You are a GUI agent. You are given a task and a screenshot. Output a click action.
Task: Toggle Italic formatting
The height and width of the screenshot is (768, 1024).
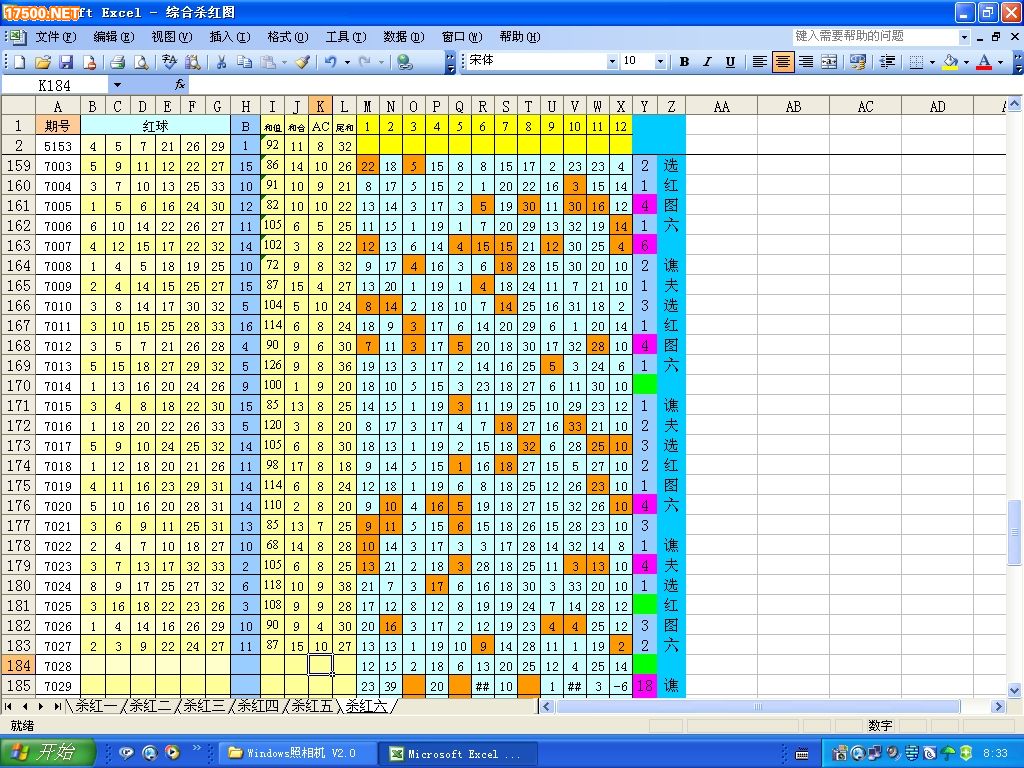coord(707,62)
